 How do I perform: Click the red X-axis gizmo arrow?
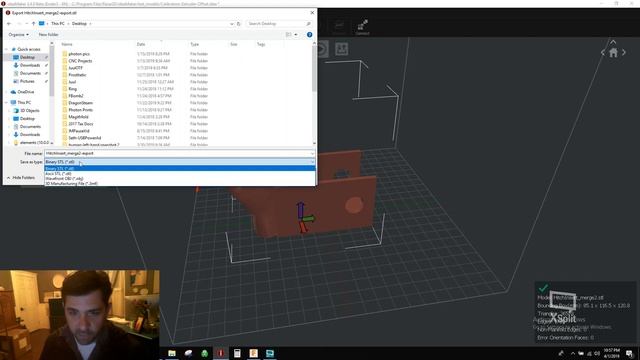pos(302,227)
